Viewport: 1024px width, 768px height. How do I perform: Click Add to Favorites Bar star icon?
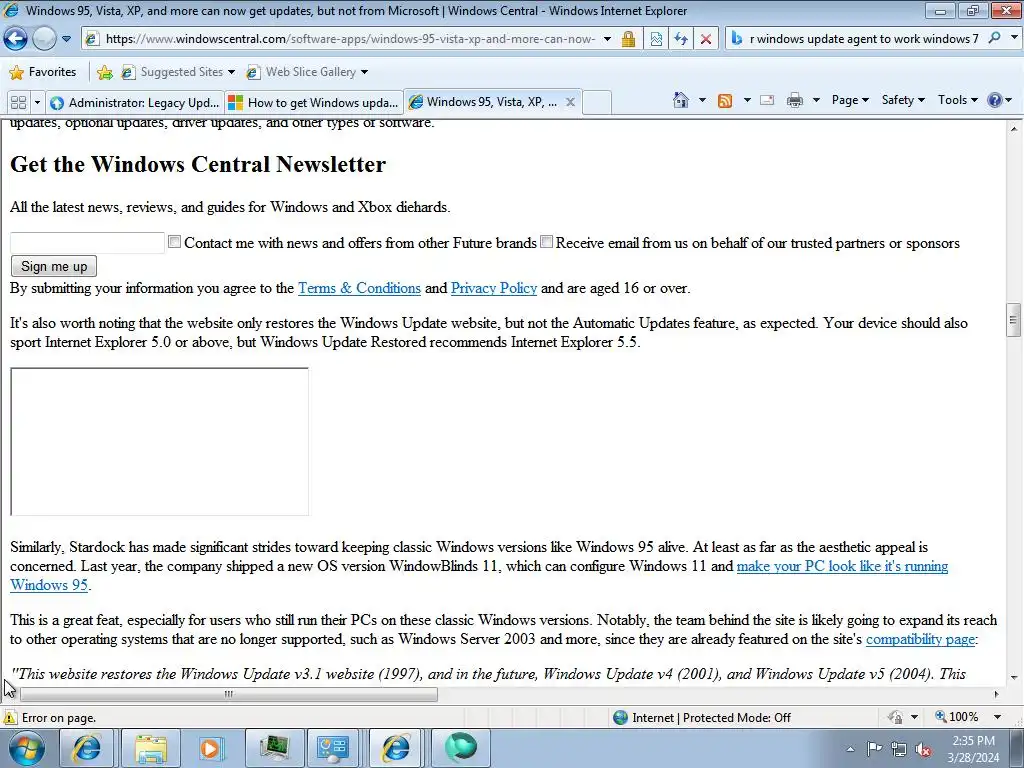[104, 72]
